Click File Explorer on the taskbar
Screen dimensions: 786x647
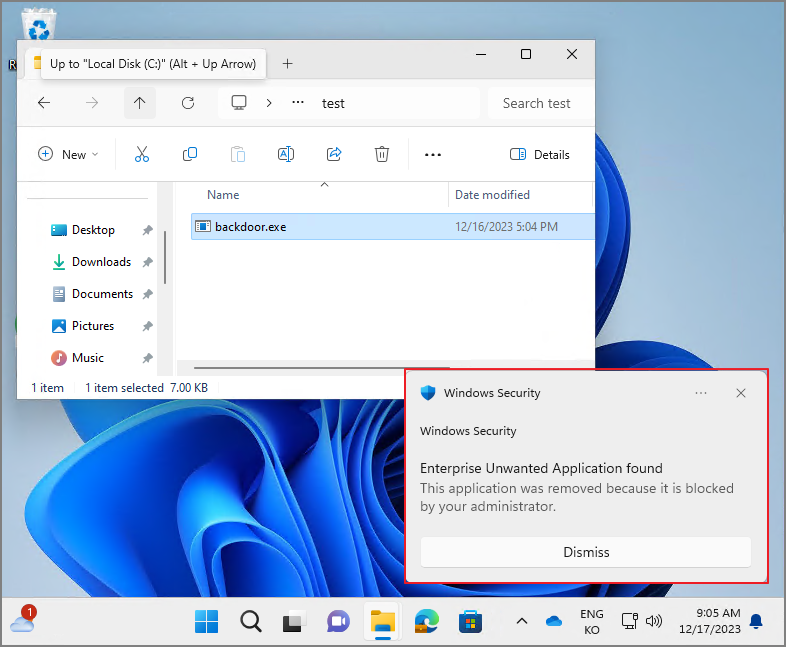tap(382, 621)
